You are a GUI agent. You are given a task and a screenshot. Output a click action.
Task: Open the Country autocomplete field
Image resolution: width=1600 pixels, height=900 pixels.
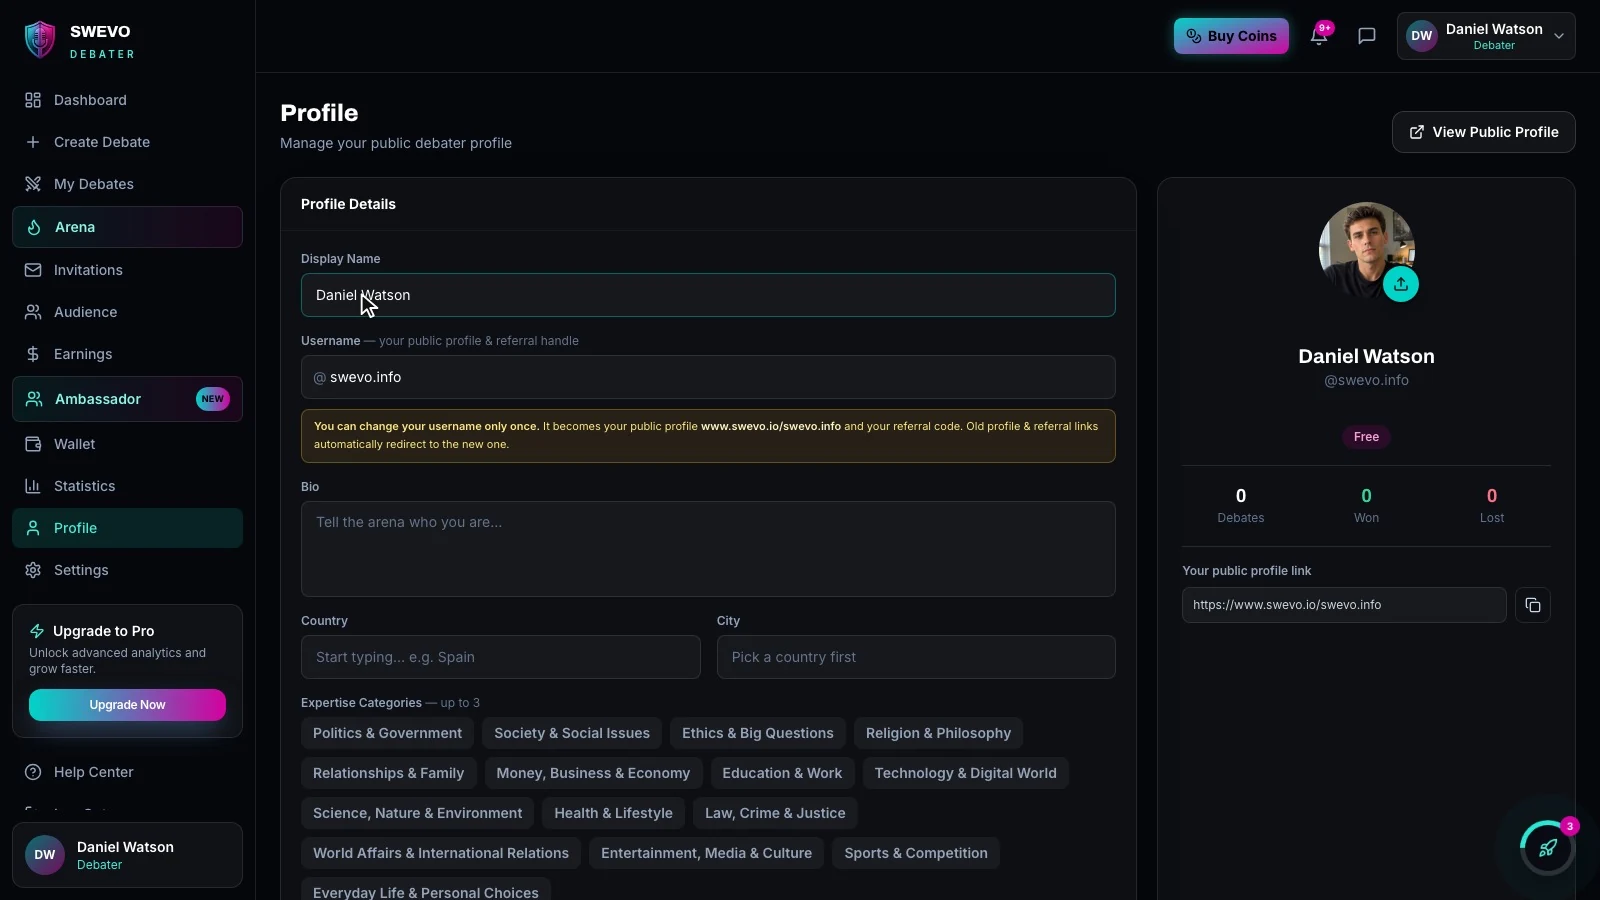500,657
